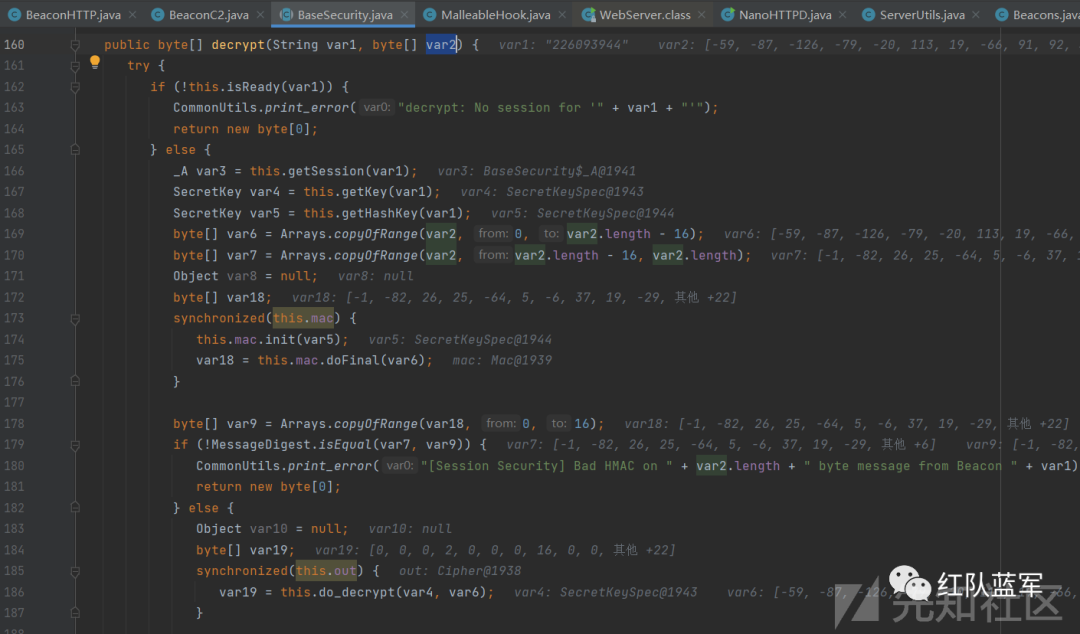Click the class file icon on WebServer.class tab

[x=588, y=14]
